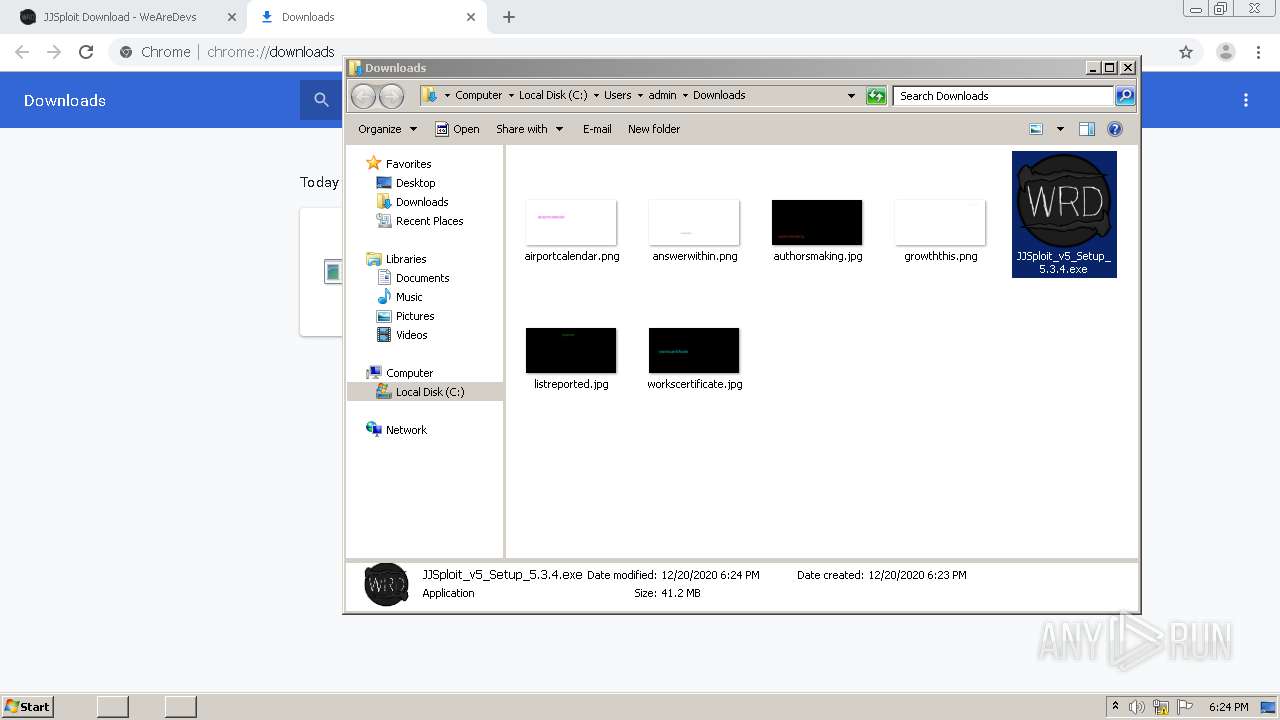Open the Chrome profile avatar icon
The image size is (1280, 720).
tap(1226, 52)
